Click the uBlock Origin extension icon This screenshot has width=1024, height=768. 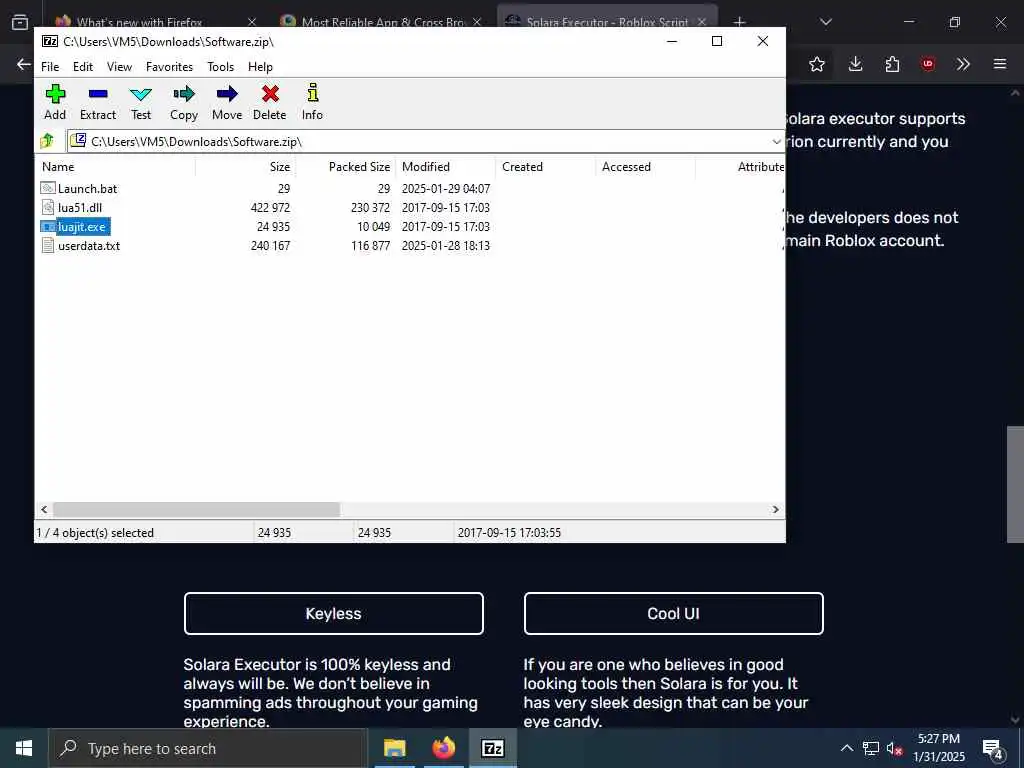pos(928,64)
